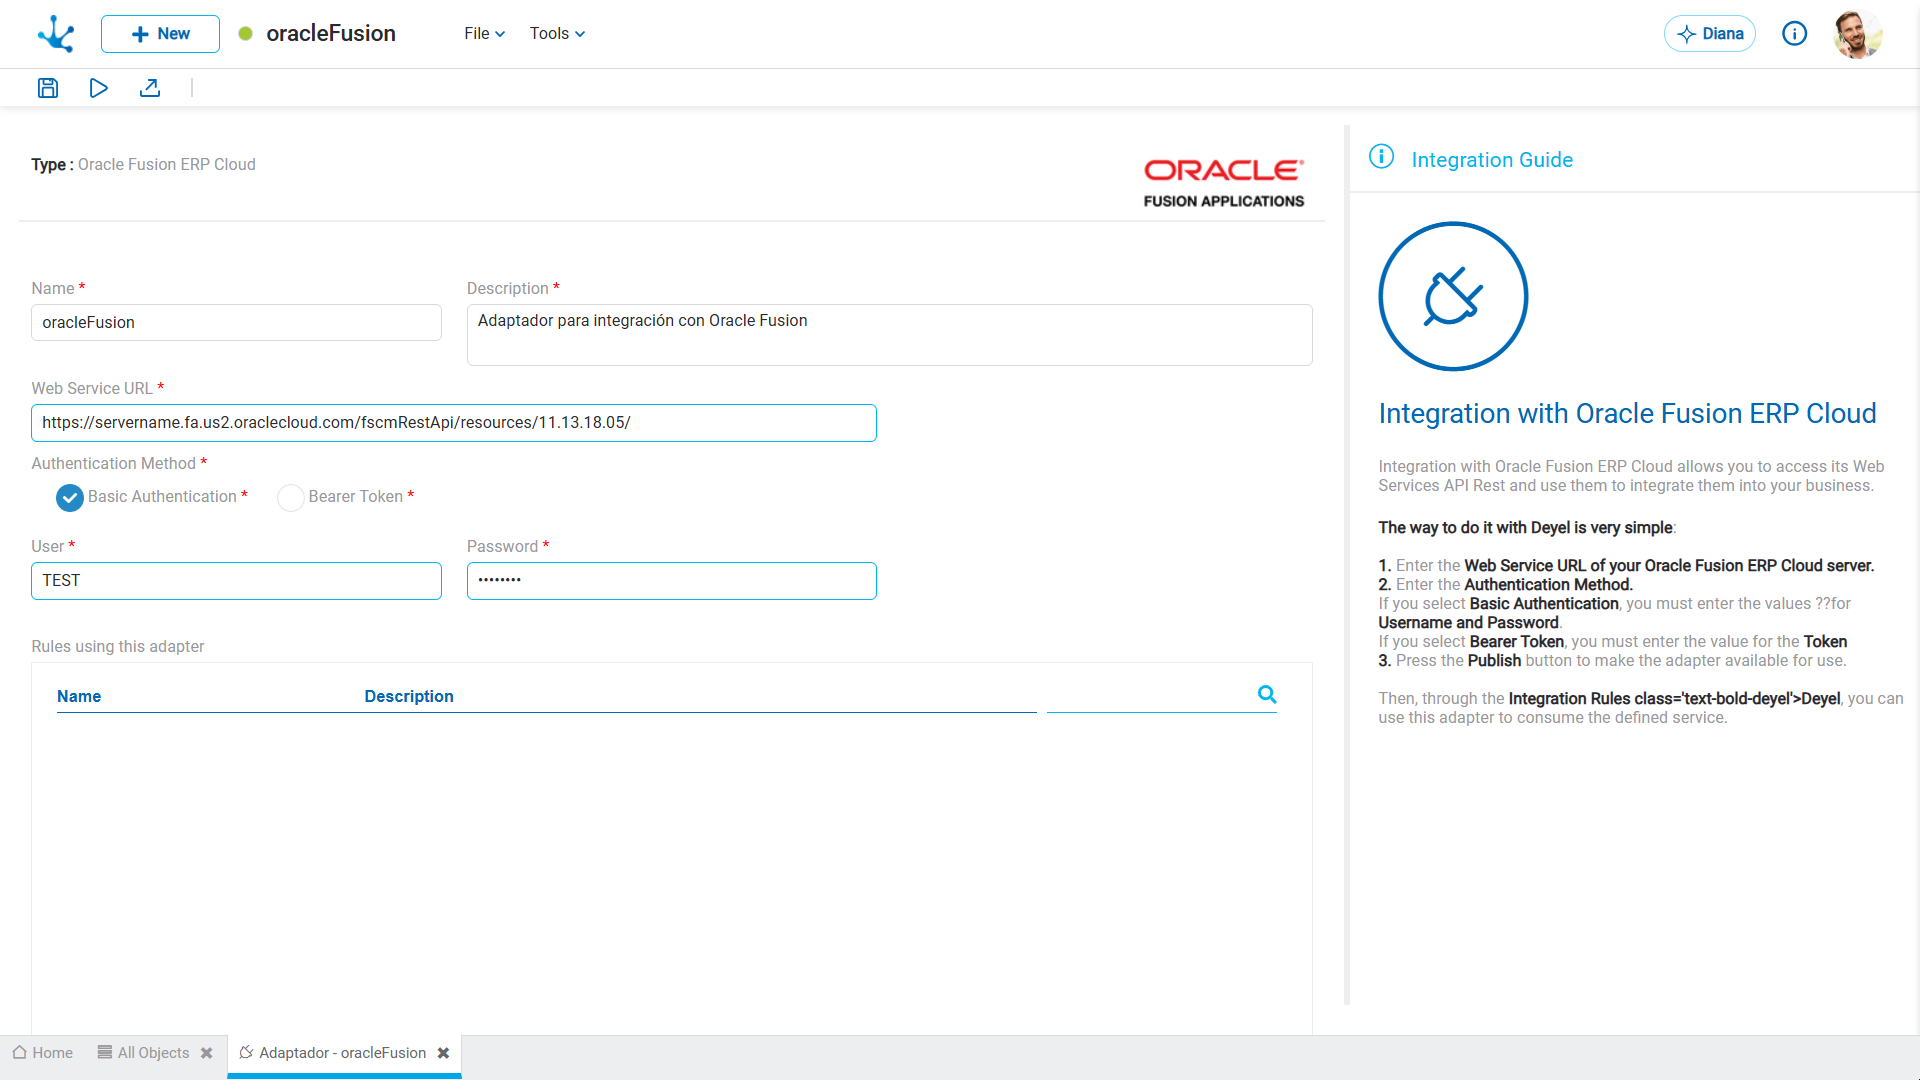Click the oracleFusion title in header
Viewport: 1920px width, 1080px height.
pos(331,34)
